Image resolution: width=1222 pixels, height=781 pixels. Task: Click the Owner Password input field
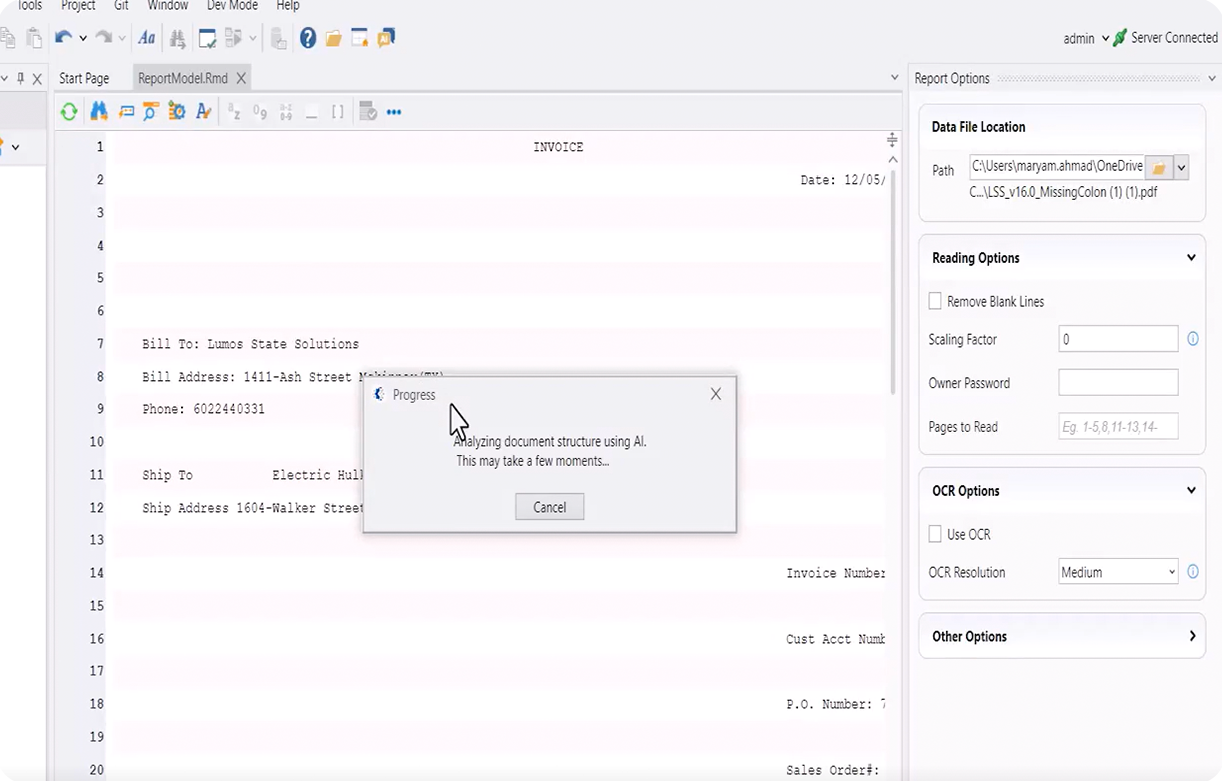click(x=1118, y=382)
